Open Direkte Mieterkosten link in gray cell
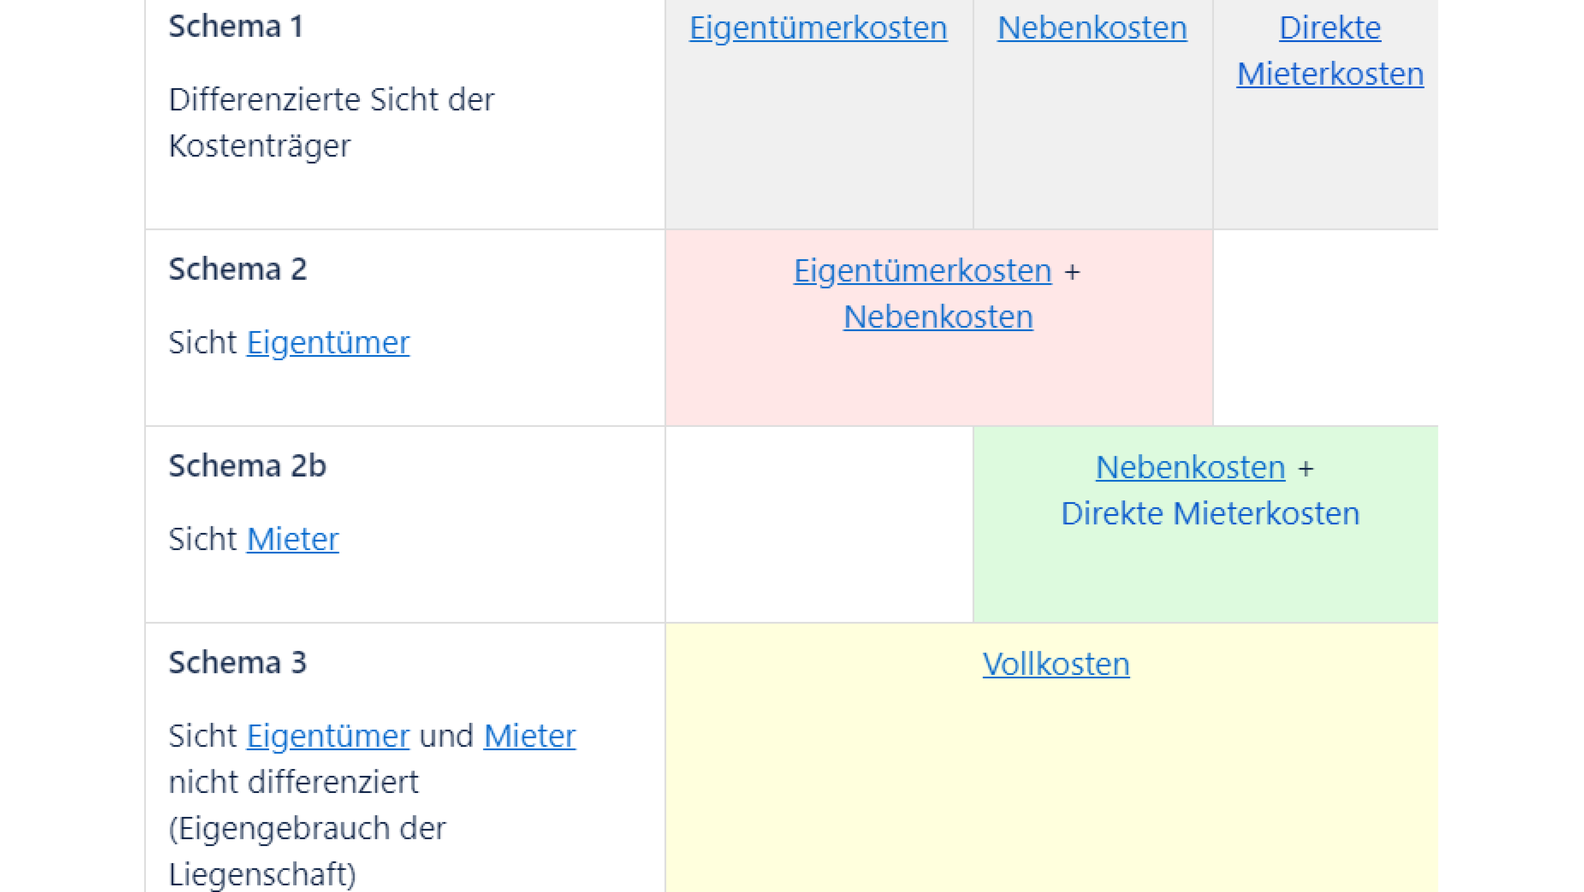 tap(1329, 51)
